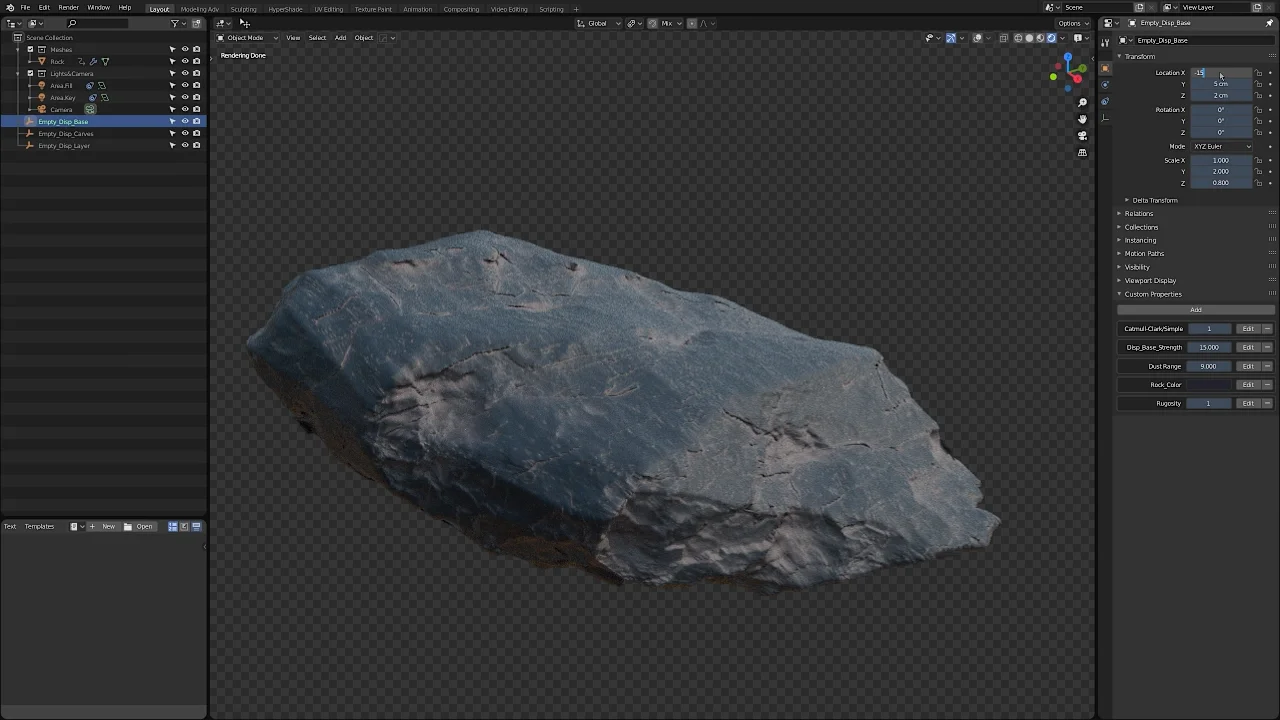This screenshot has height=720, width=1280.
Task: Adjust the Scale Y value slider
Action: 1220,171
